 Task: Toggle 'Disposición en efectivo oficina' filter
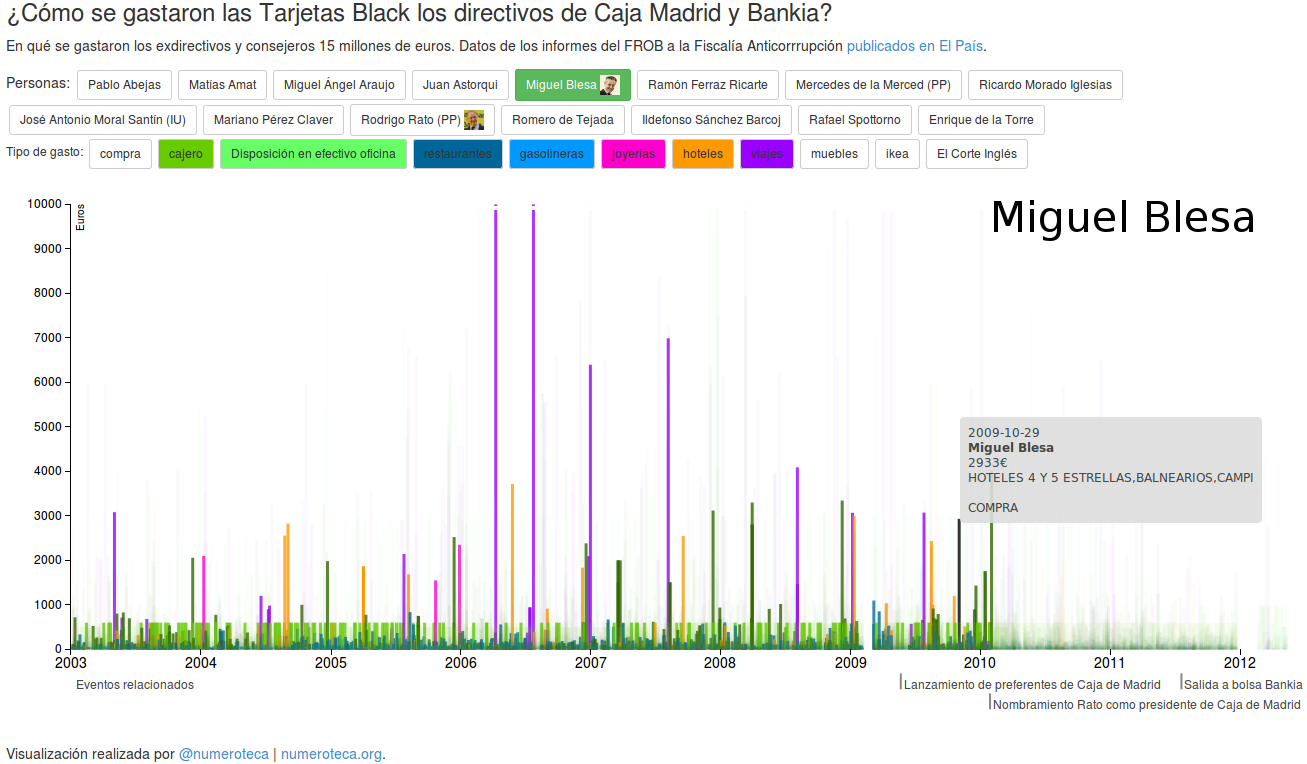click(x=313, y=154)
